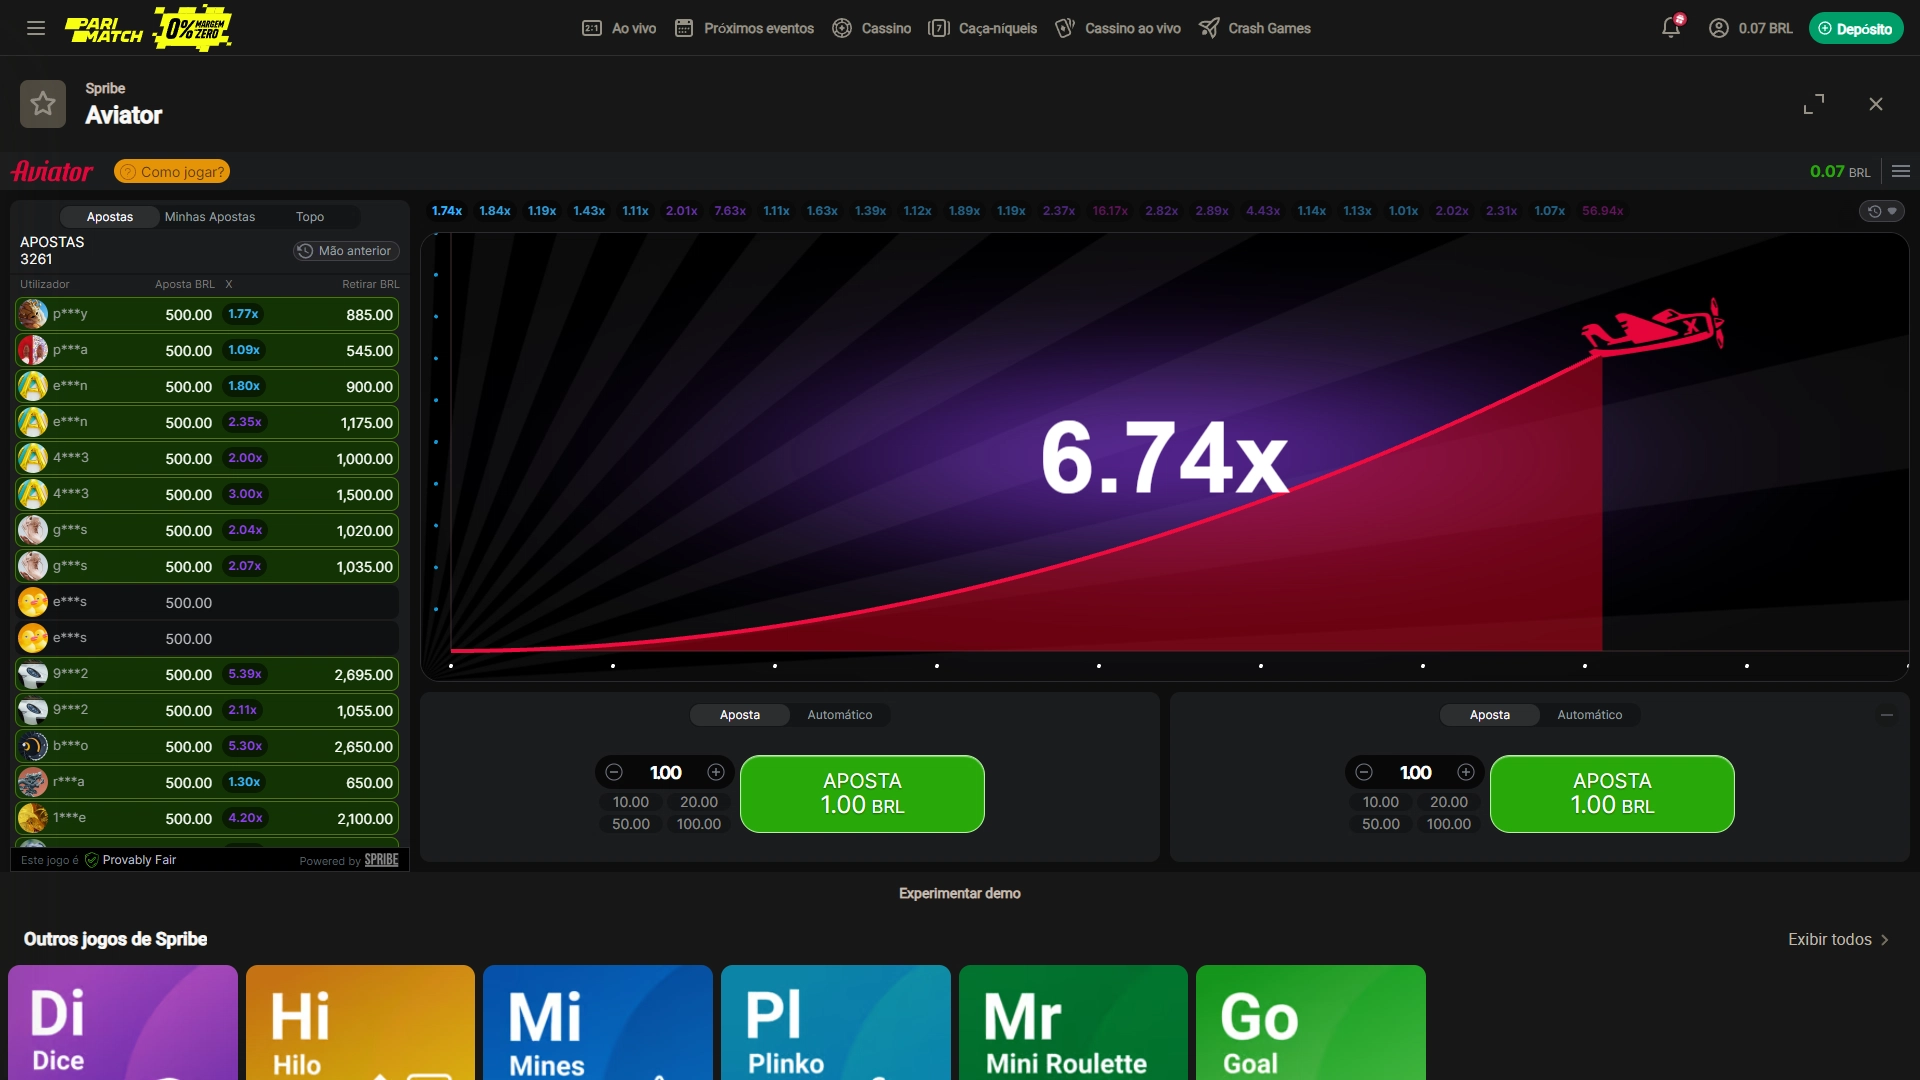Expand the game to fullscreen
The width and height of the screenshot is (1920, 1080).
(x=1813, y=104)
